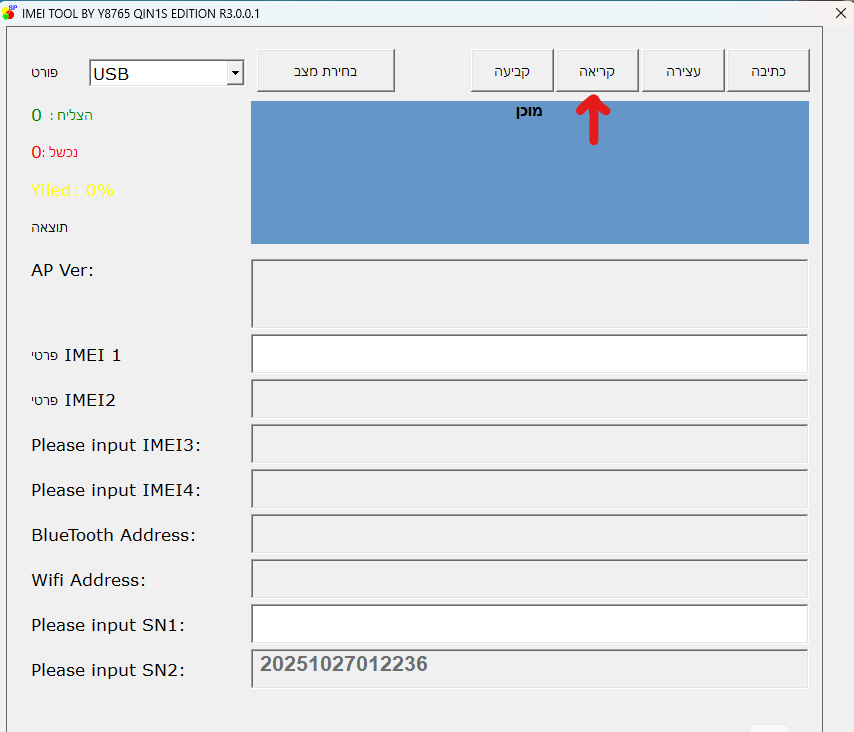This screenshot has height=732, width=854.
Task: Select the Wifi Address field
Action: 529,578
